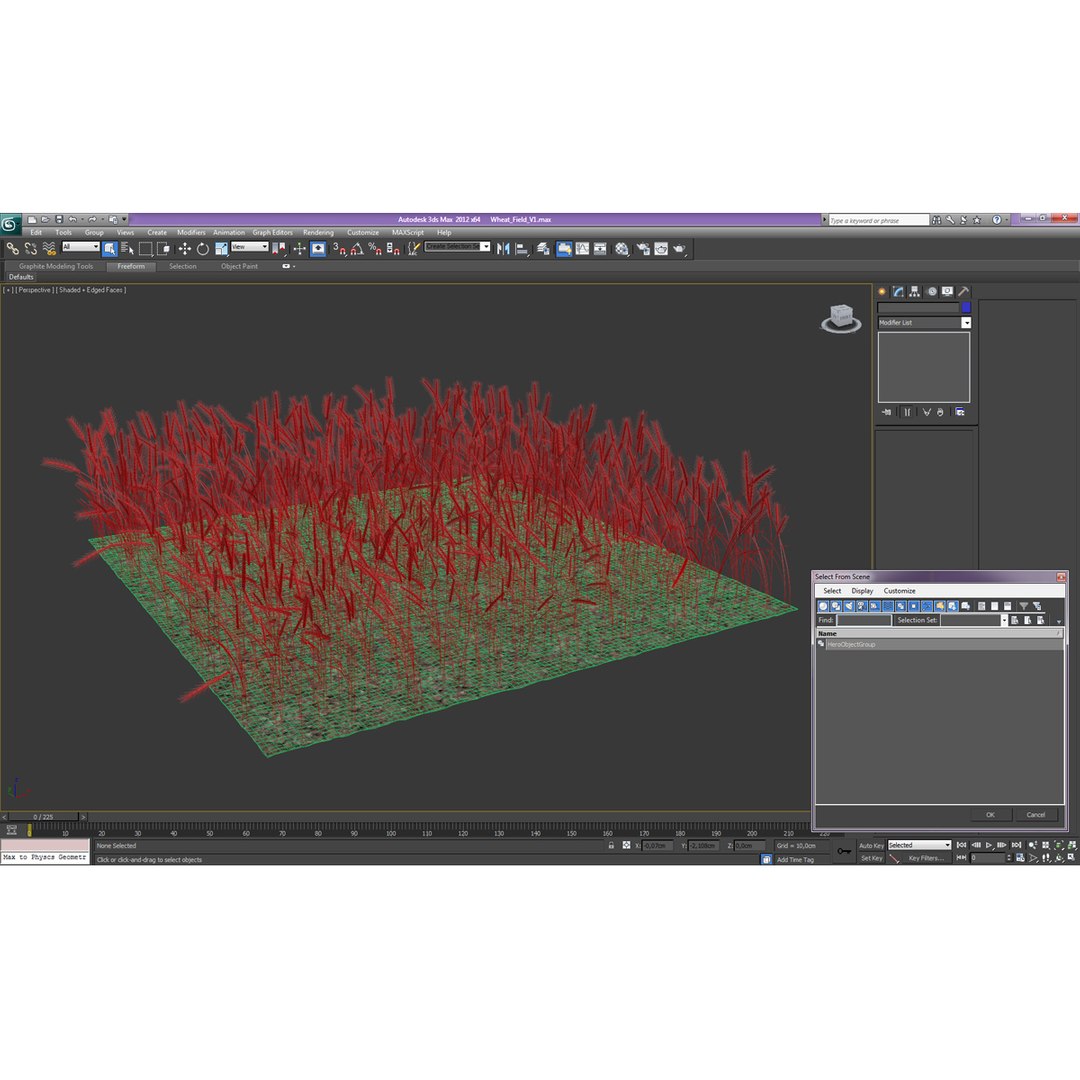Toggle the Selection Lock icon in status bar
Image resolution: width=1080 pixels, height=1080 pixels.
pos(611,845)
